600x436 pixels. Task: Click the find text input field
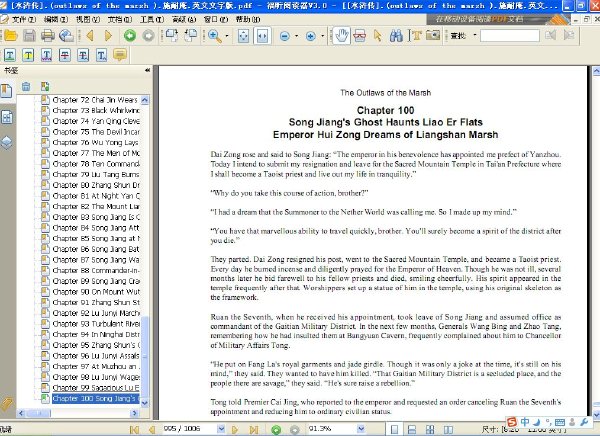click(510, 36)
